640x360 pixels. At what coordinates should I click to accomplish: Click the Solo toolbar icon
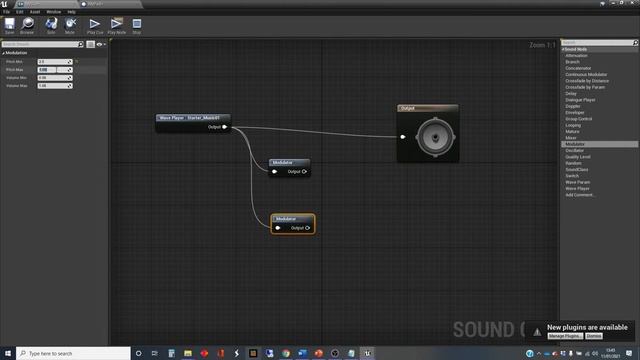51,25
